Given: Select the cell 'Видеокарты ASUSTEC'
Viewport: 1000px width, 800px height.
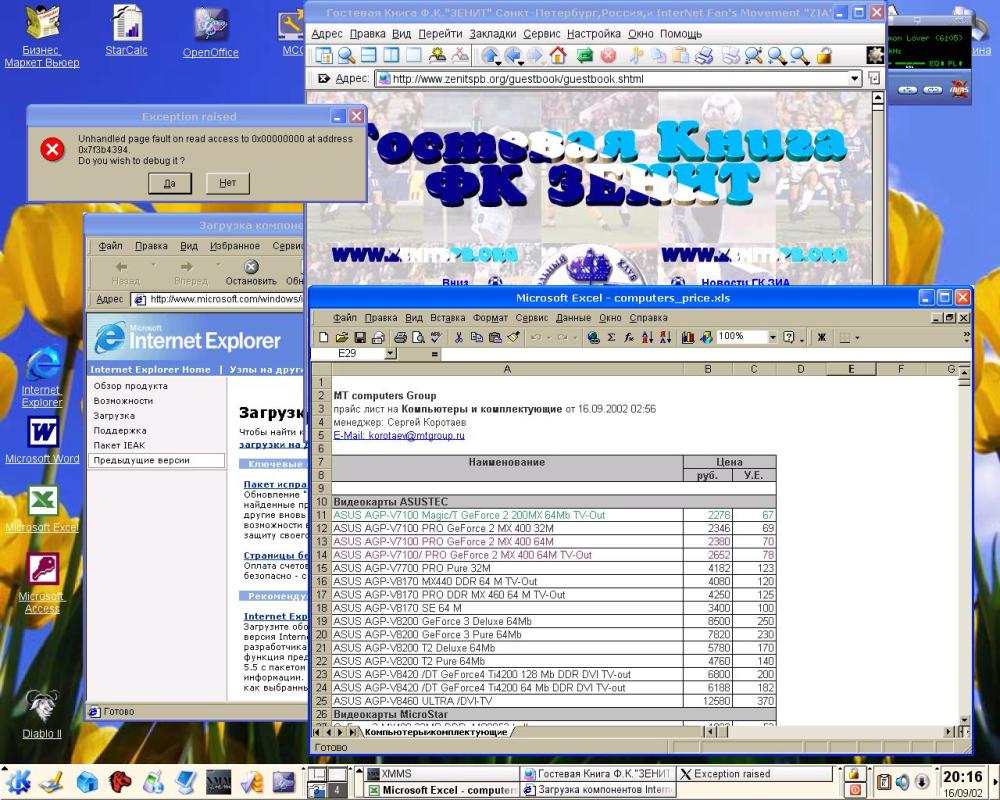Looking at the screenshot, I should pos(507,502).
